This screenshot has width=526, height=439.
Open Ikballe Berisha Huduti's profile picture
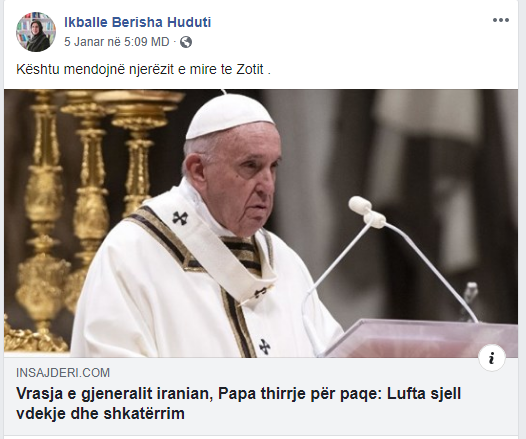pos(36,32)
